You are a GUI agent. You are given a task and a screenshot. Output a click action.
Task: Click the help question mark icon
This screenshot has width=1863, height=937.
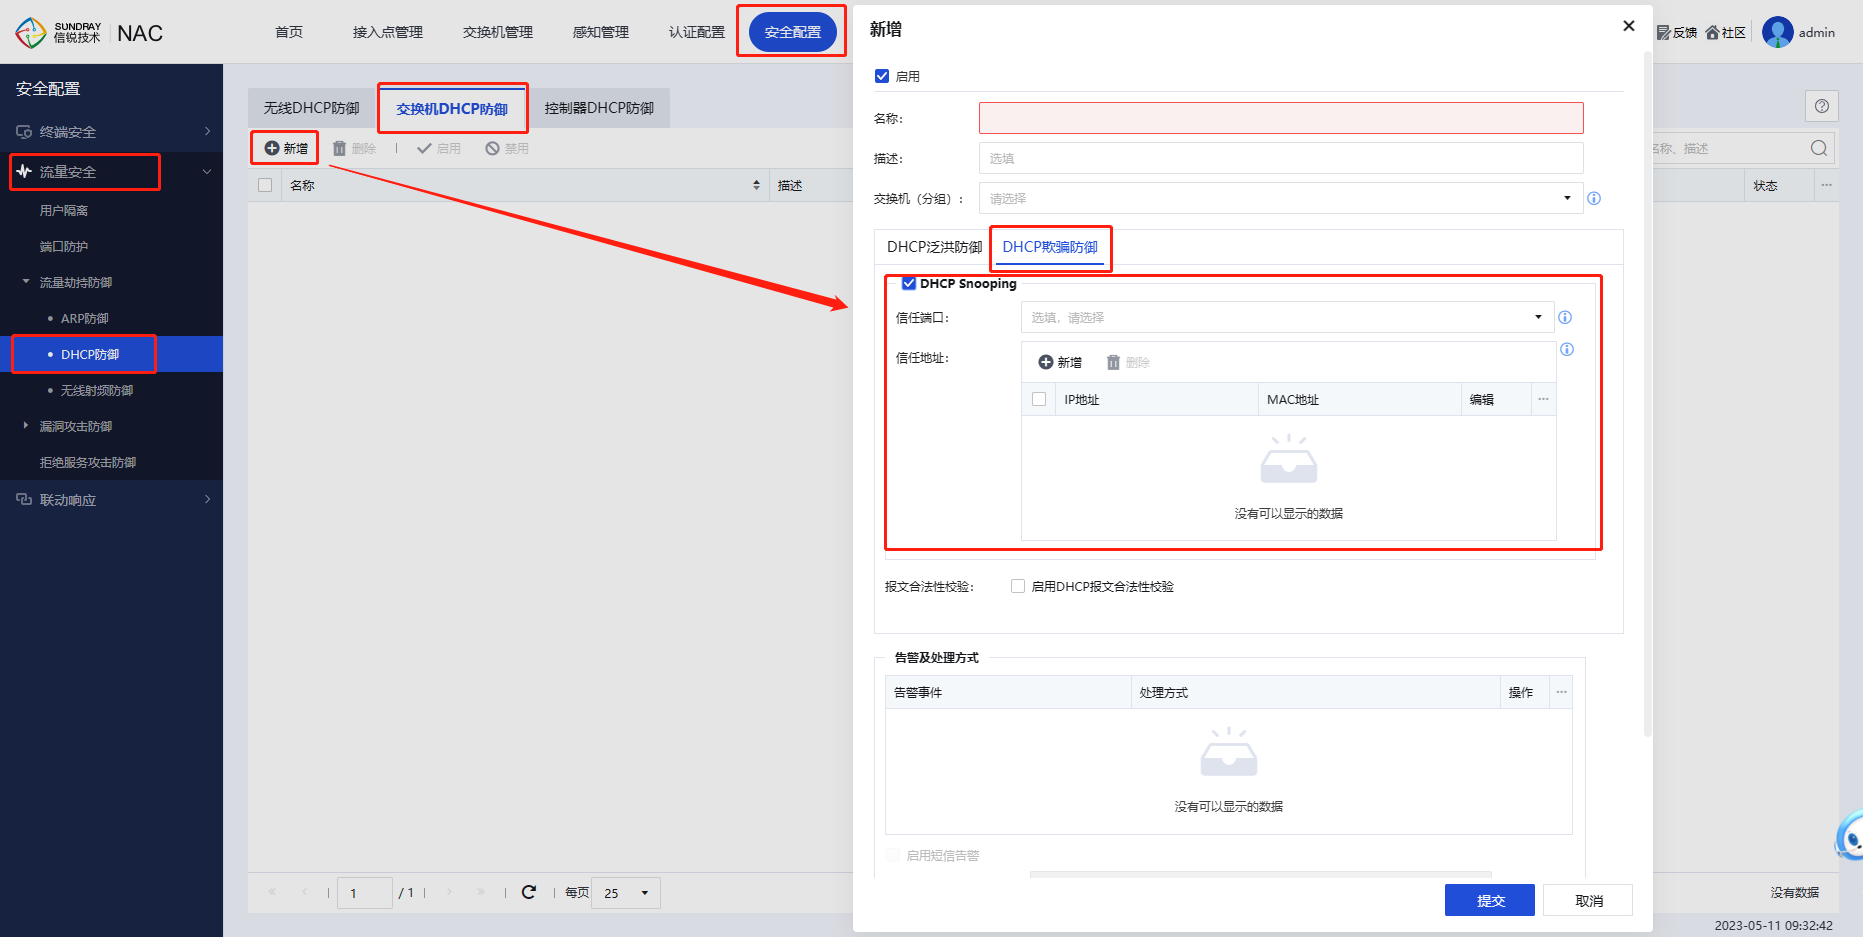point(1822,106)
